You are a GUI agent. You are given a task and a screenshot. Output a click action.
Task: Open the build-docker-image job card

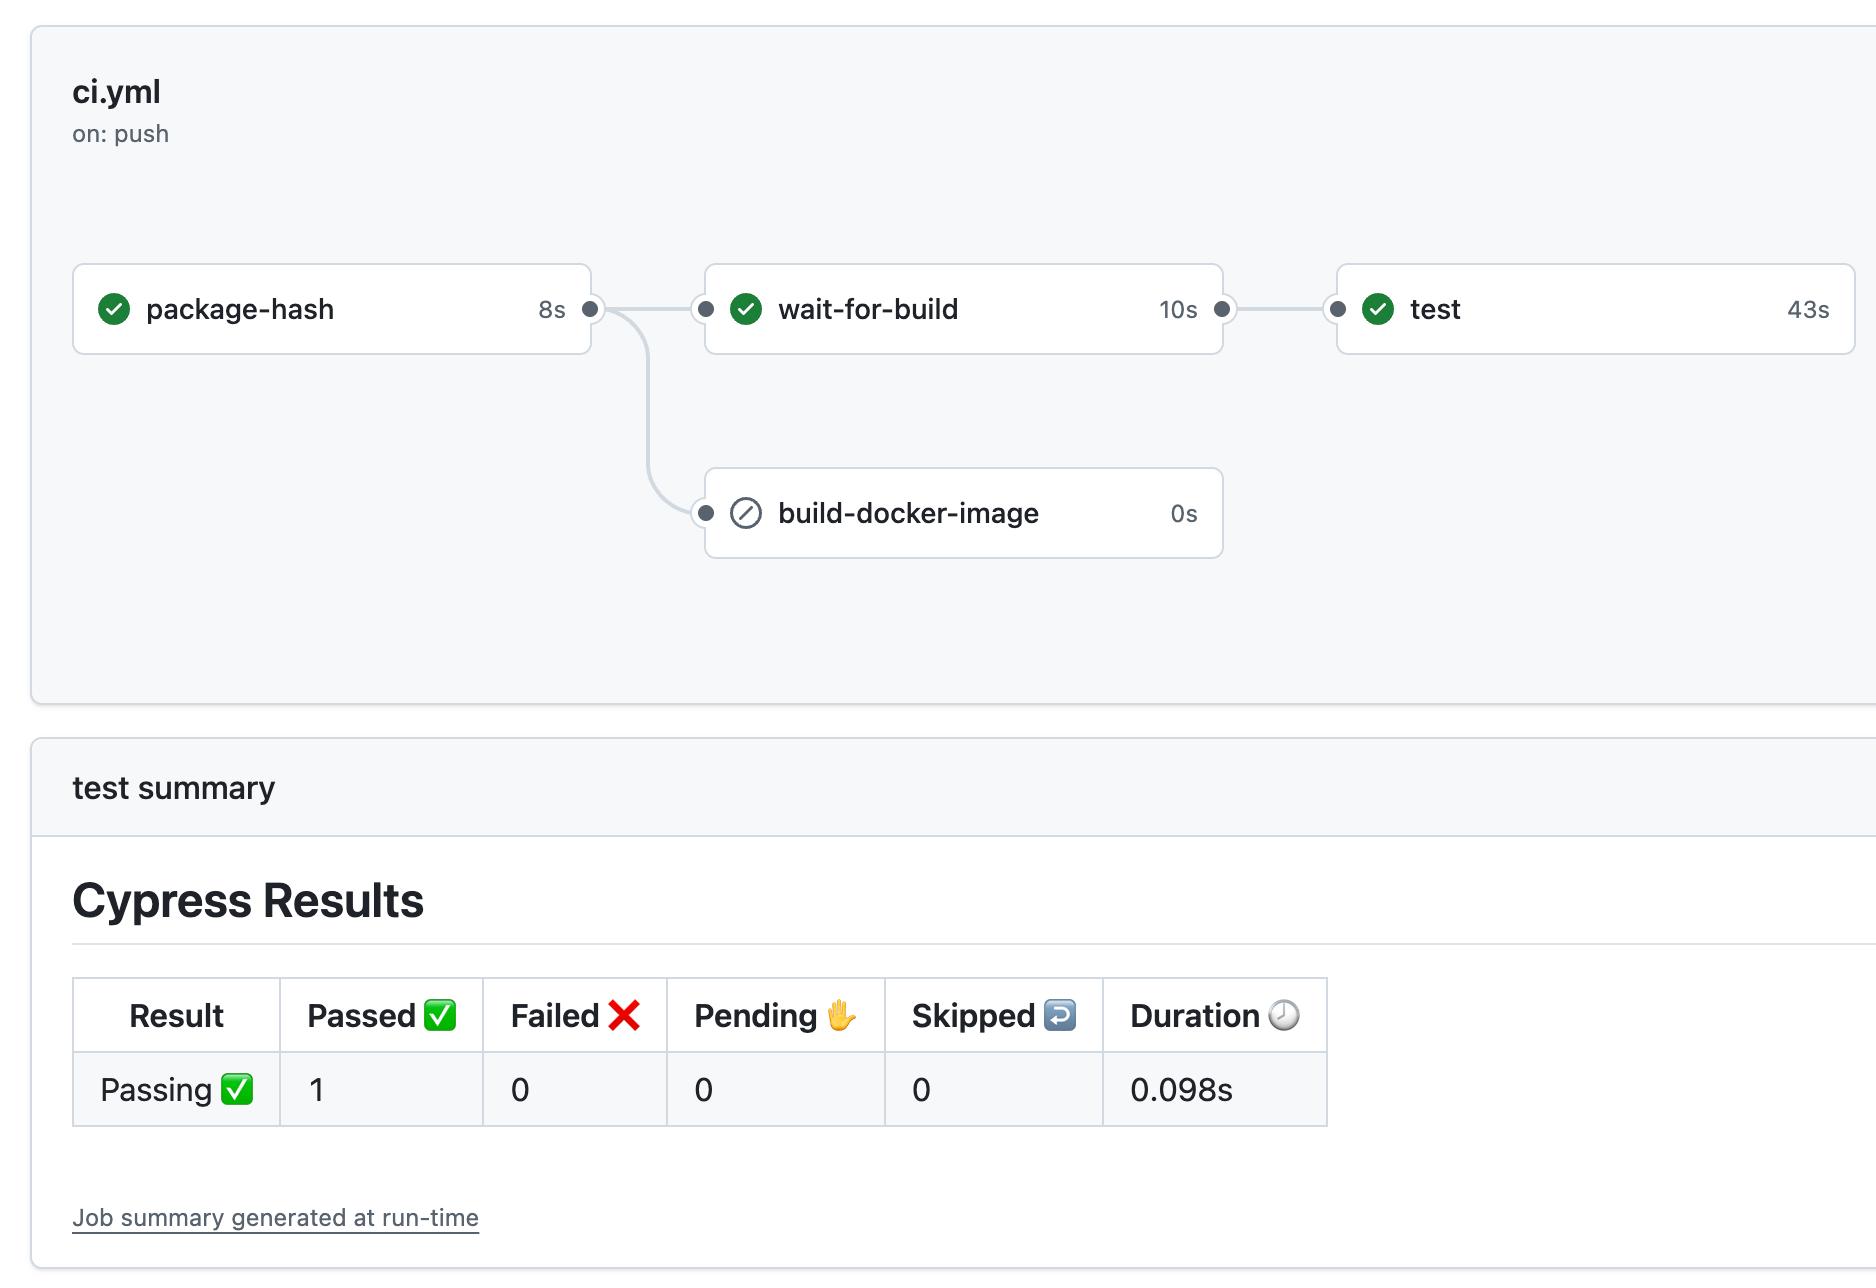coord(963,513)
